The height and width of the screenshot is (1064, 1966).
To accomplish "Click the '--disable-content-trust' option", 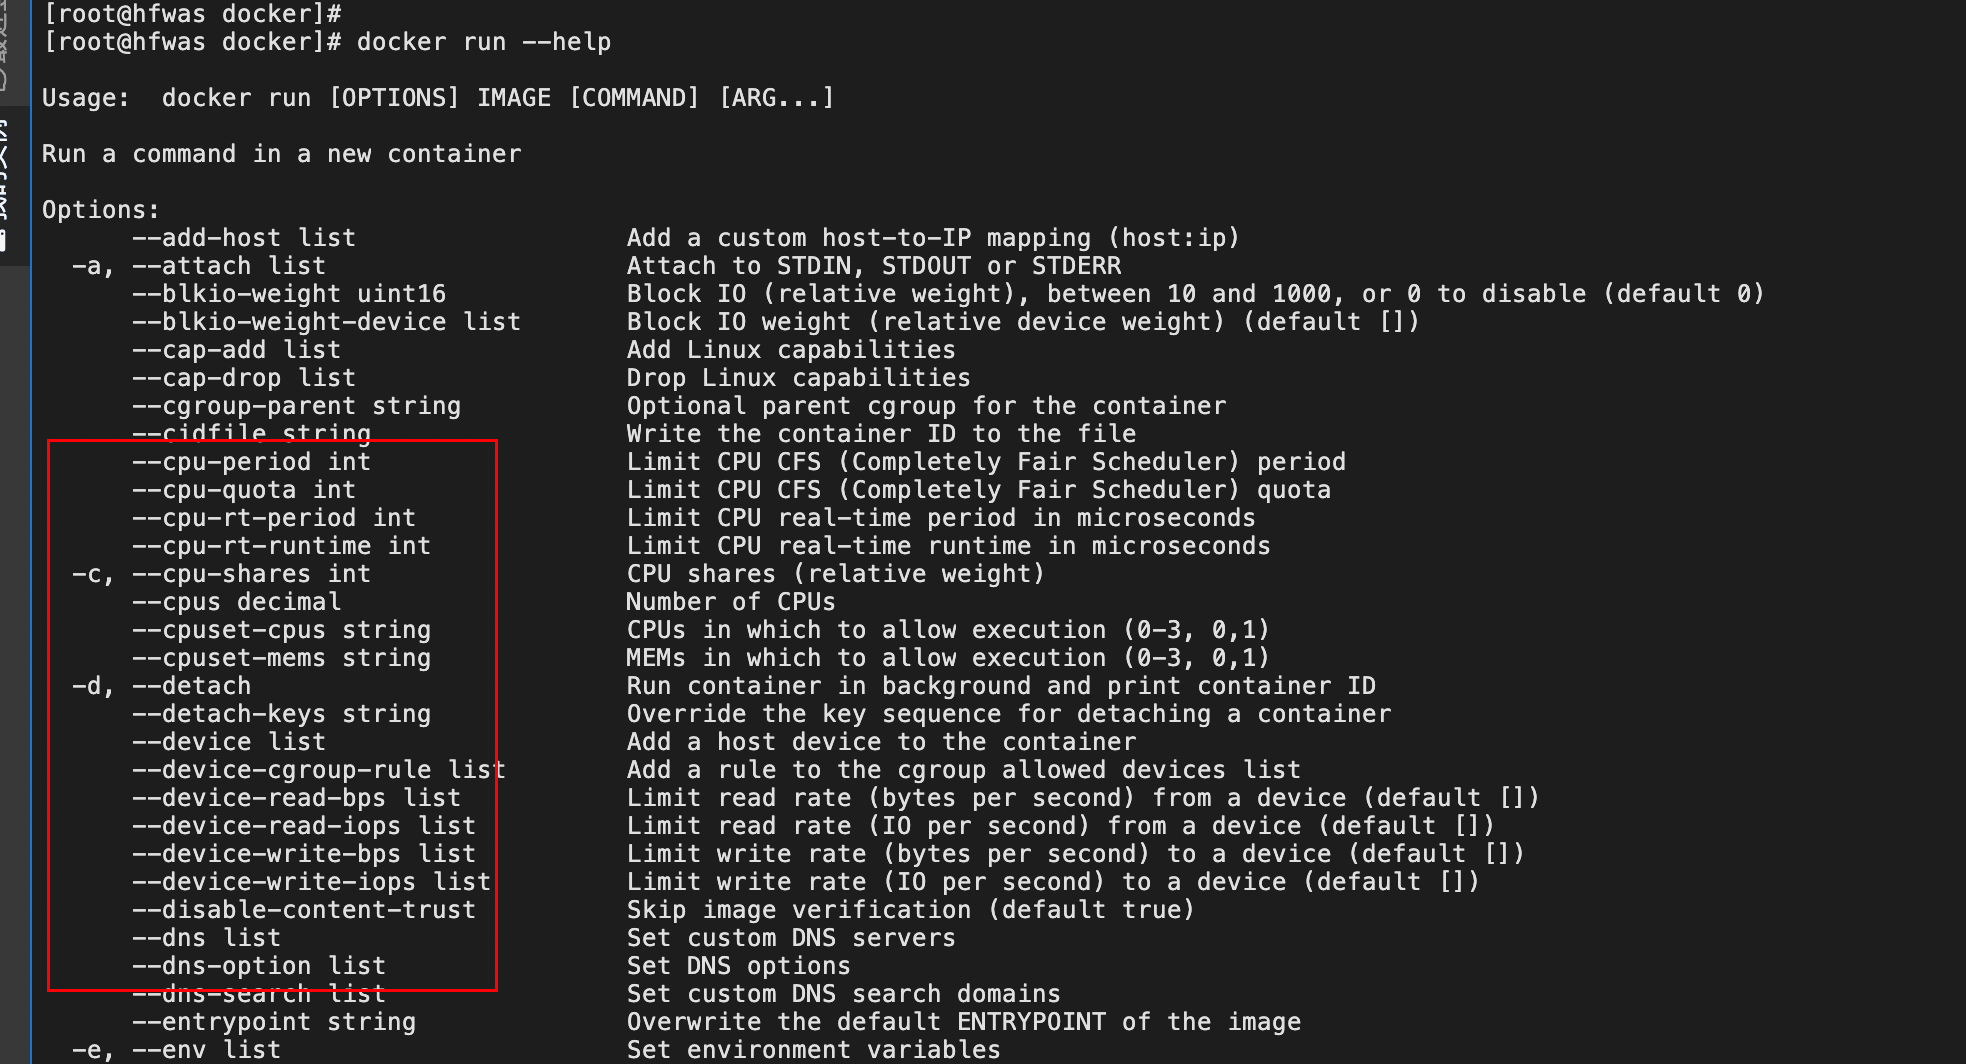I will 304,910.
